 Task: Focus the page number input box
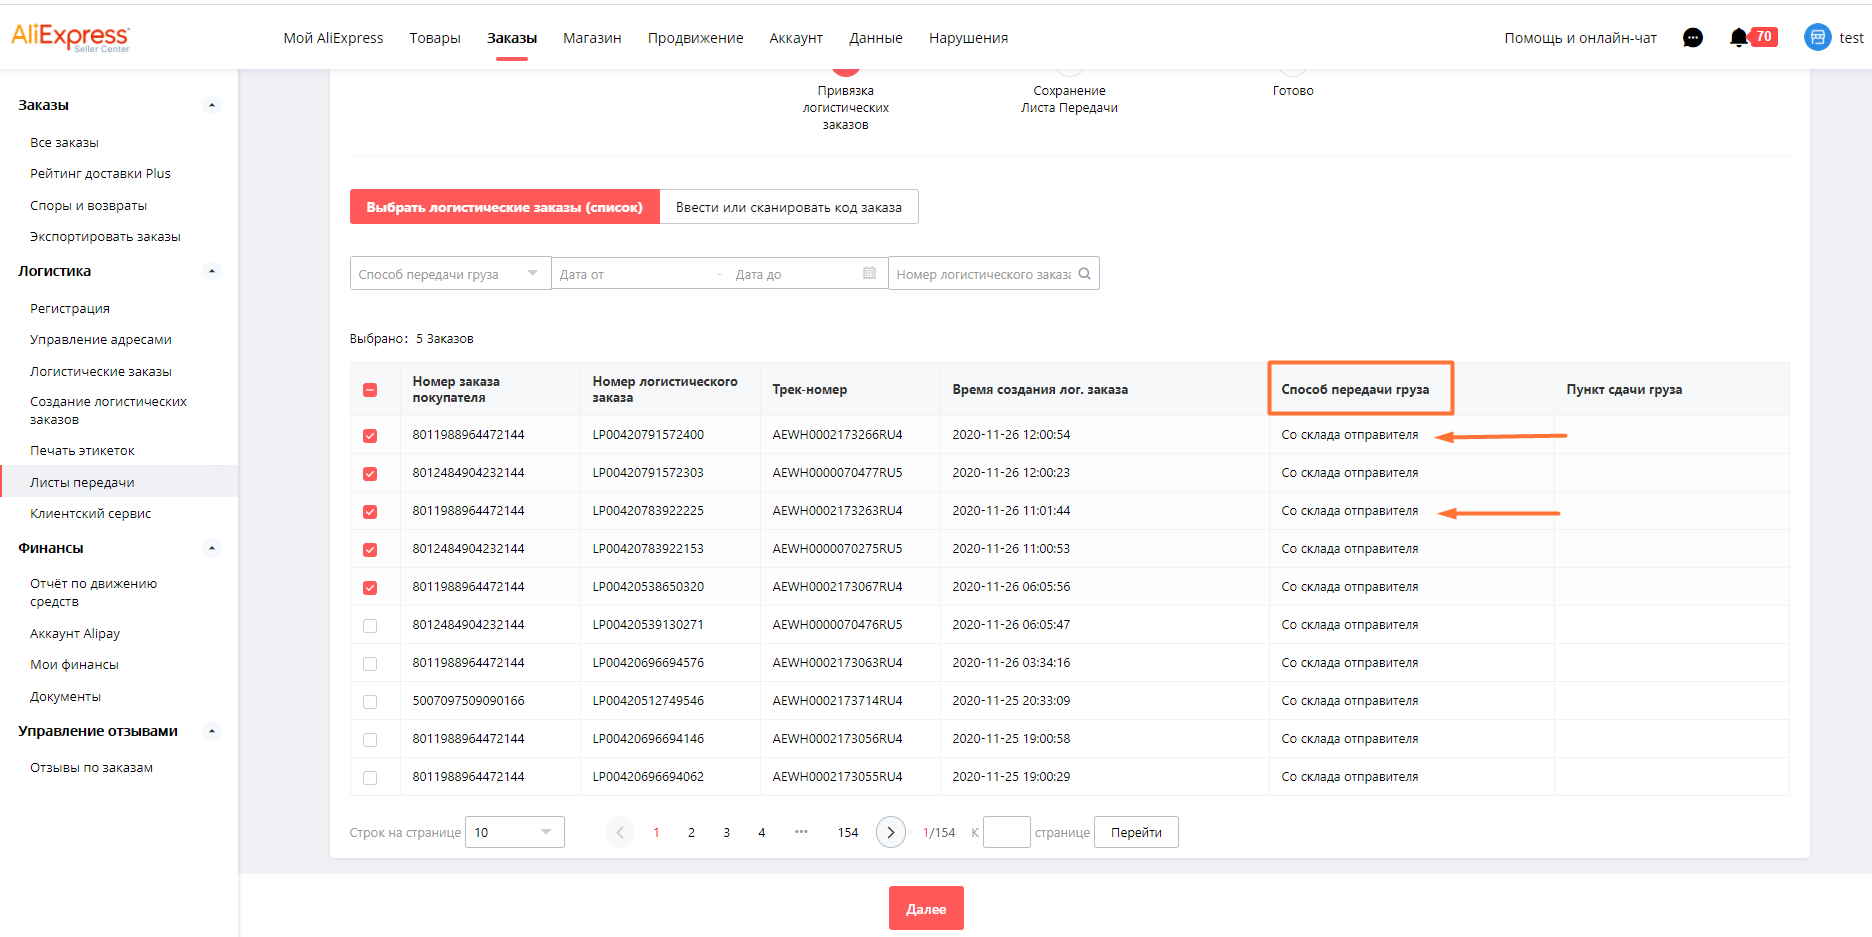click(x=1006, y=832)
